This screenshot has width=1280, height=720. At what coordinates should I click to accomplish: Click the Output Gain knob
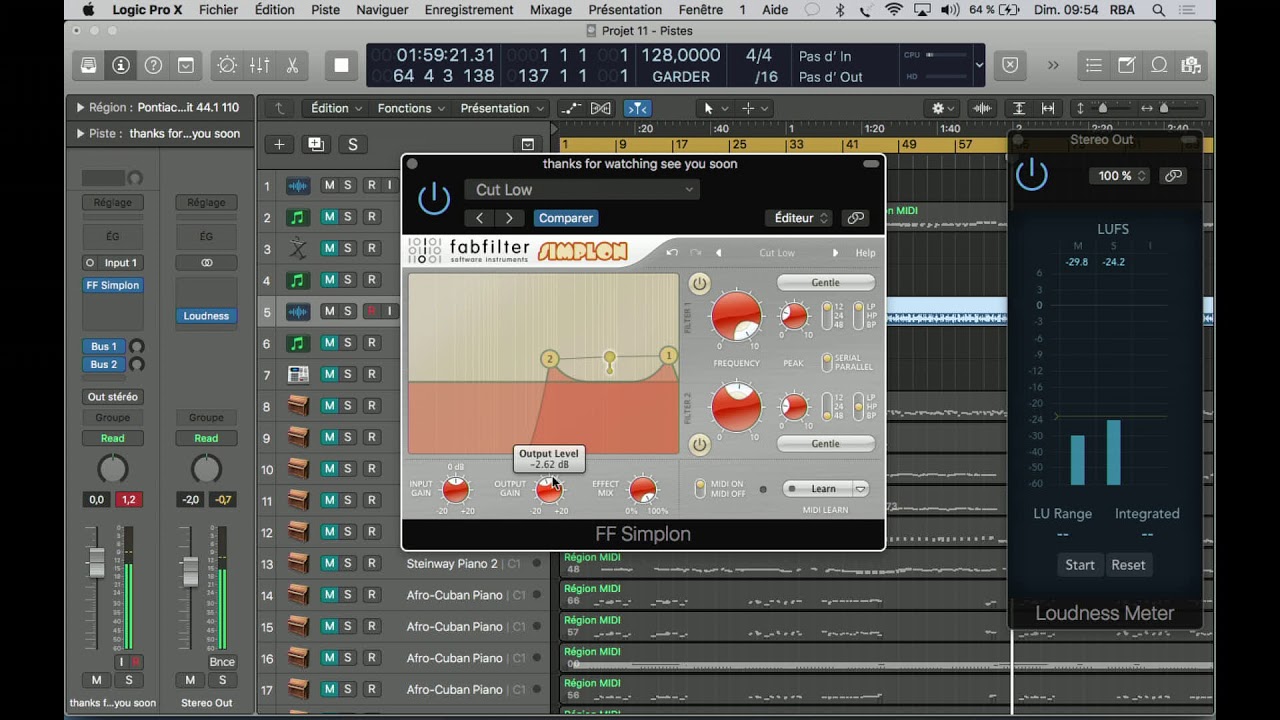click(549, 489)
